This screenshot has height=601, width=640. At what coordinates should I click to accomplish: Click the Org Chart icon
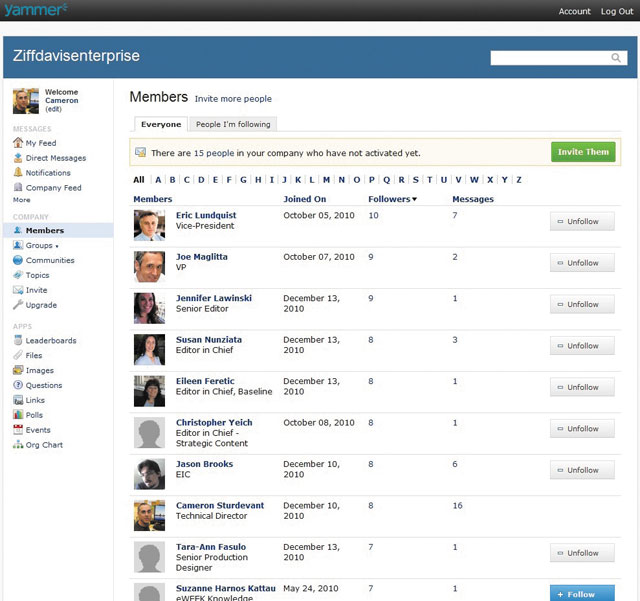[x=18, y=445]
